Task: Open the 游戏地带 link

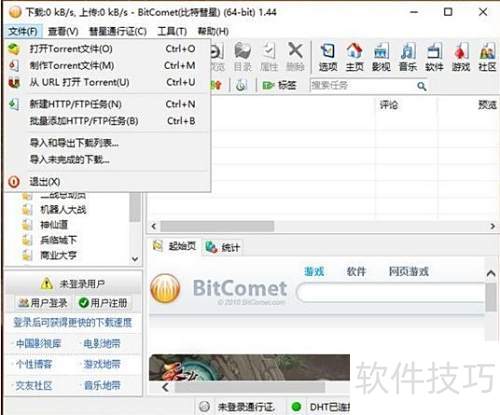Action: pos(102,364)
